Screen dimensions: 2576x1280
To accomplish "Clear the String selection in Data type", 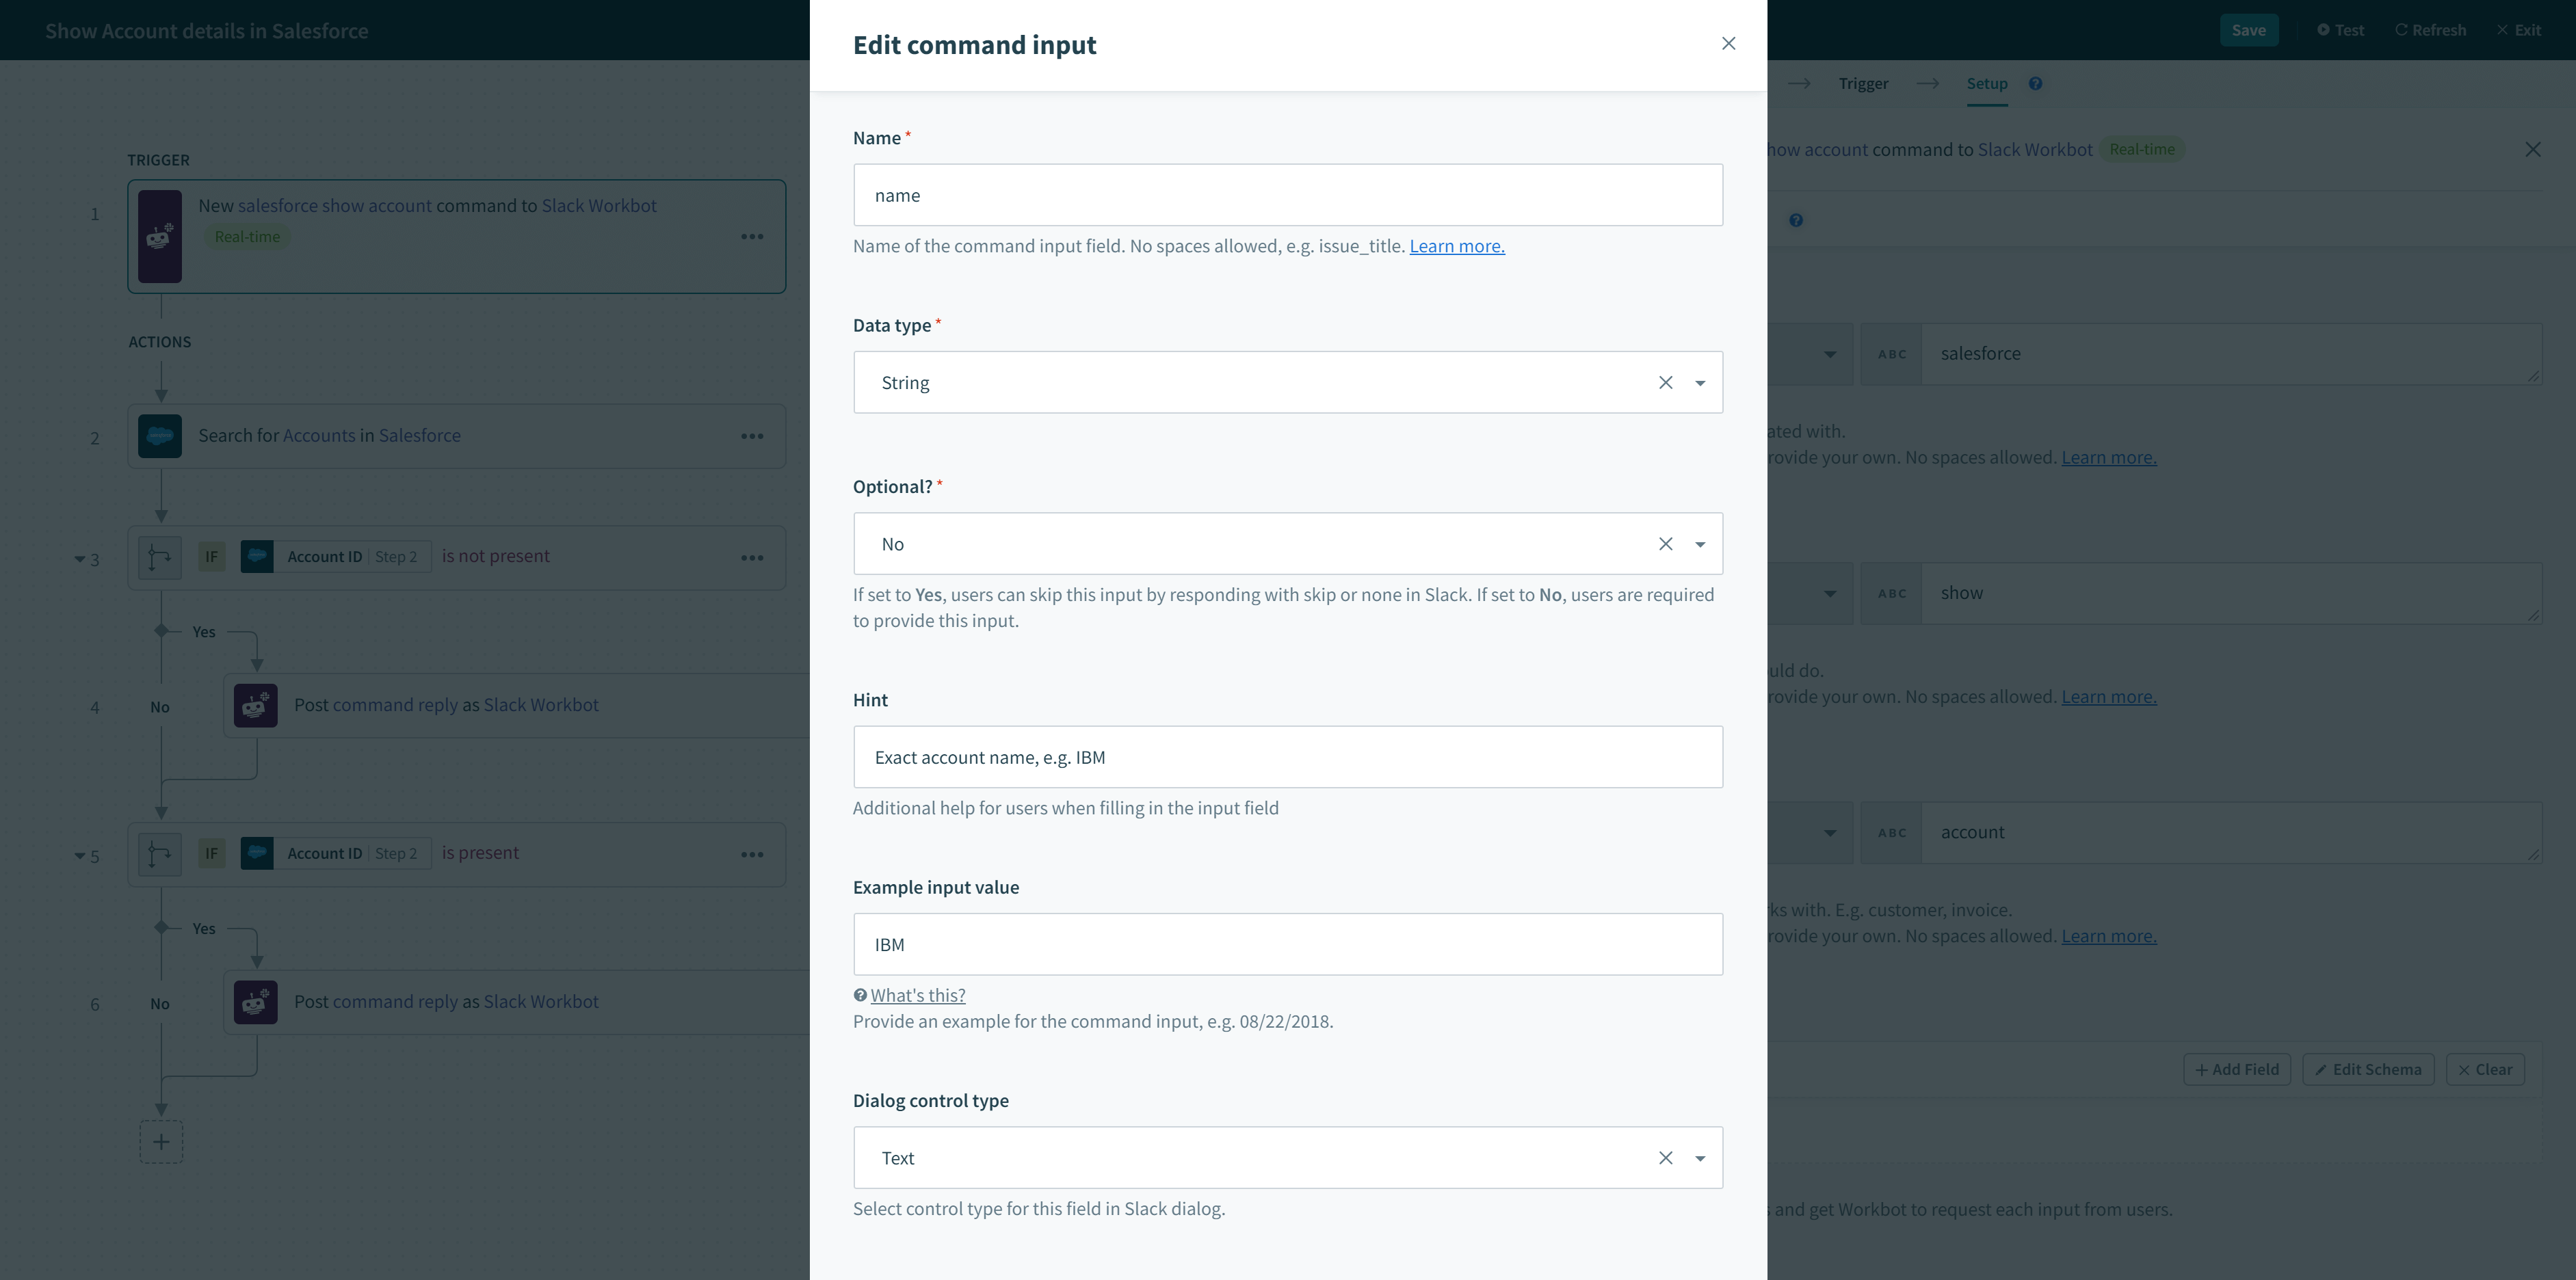I will pos(1664,382).
